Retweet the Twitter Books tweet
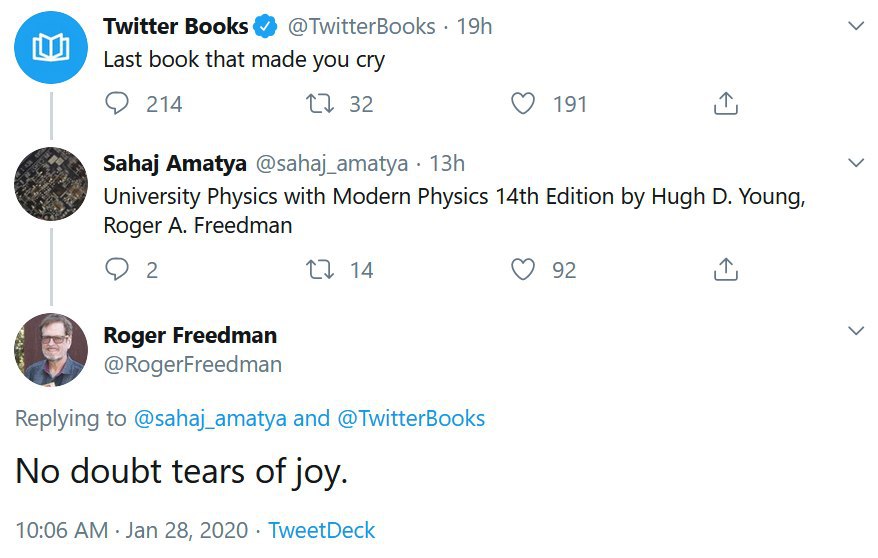Viewport: 878px width, 558px height. [x=320, y=104]
